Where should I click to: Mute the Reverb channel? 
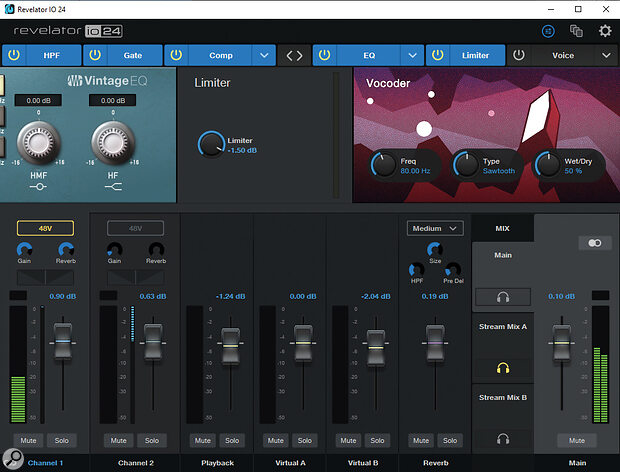pyautogui.click(x=421, y=440)
